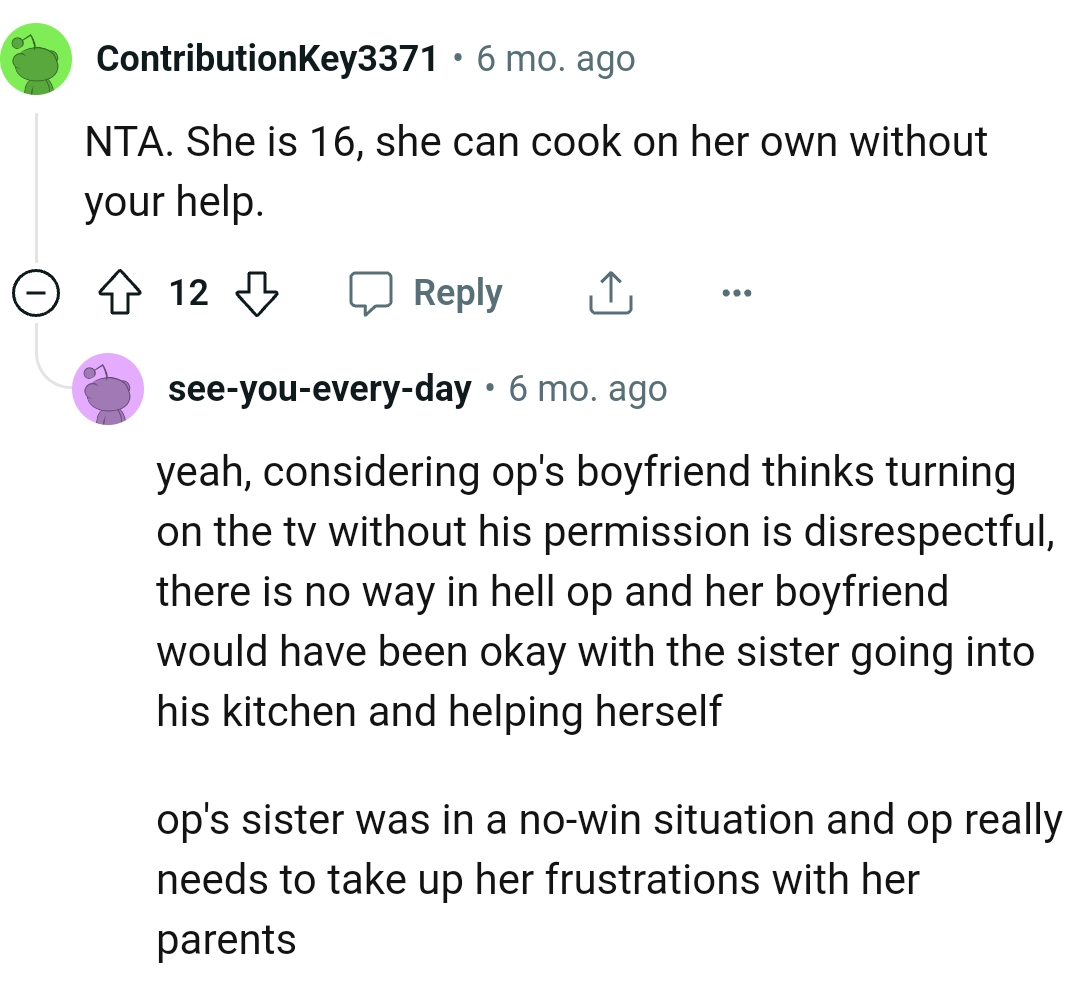Viewport: 1079px width, 997px height.
Task: Visit ContributionKey3371's profile via username
Action: point(267,60)
